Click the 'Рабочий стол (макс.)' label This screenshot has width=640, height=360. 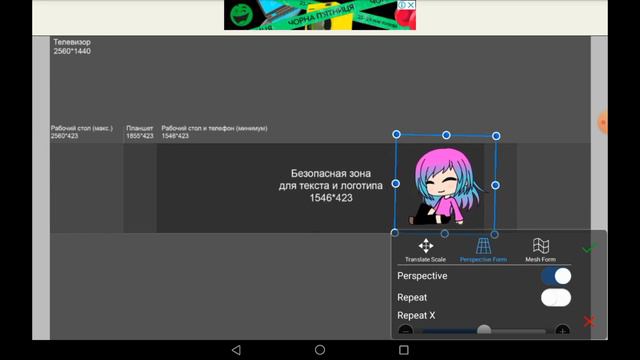click(x=82, y=128)
